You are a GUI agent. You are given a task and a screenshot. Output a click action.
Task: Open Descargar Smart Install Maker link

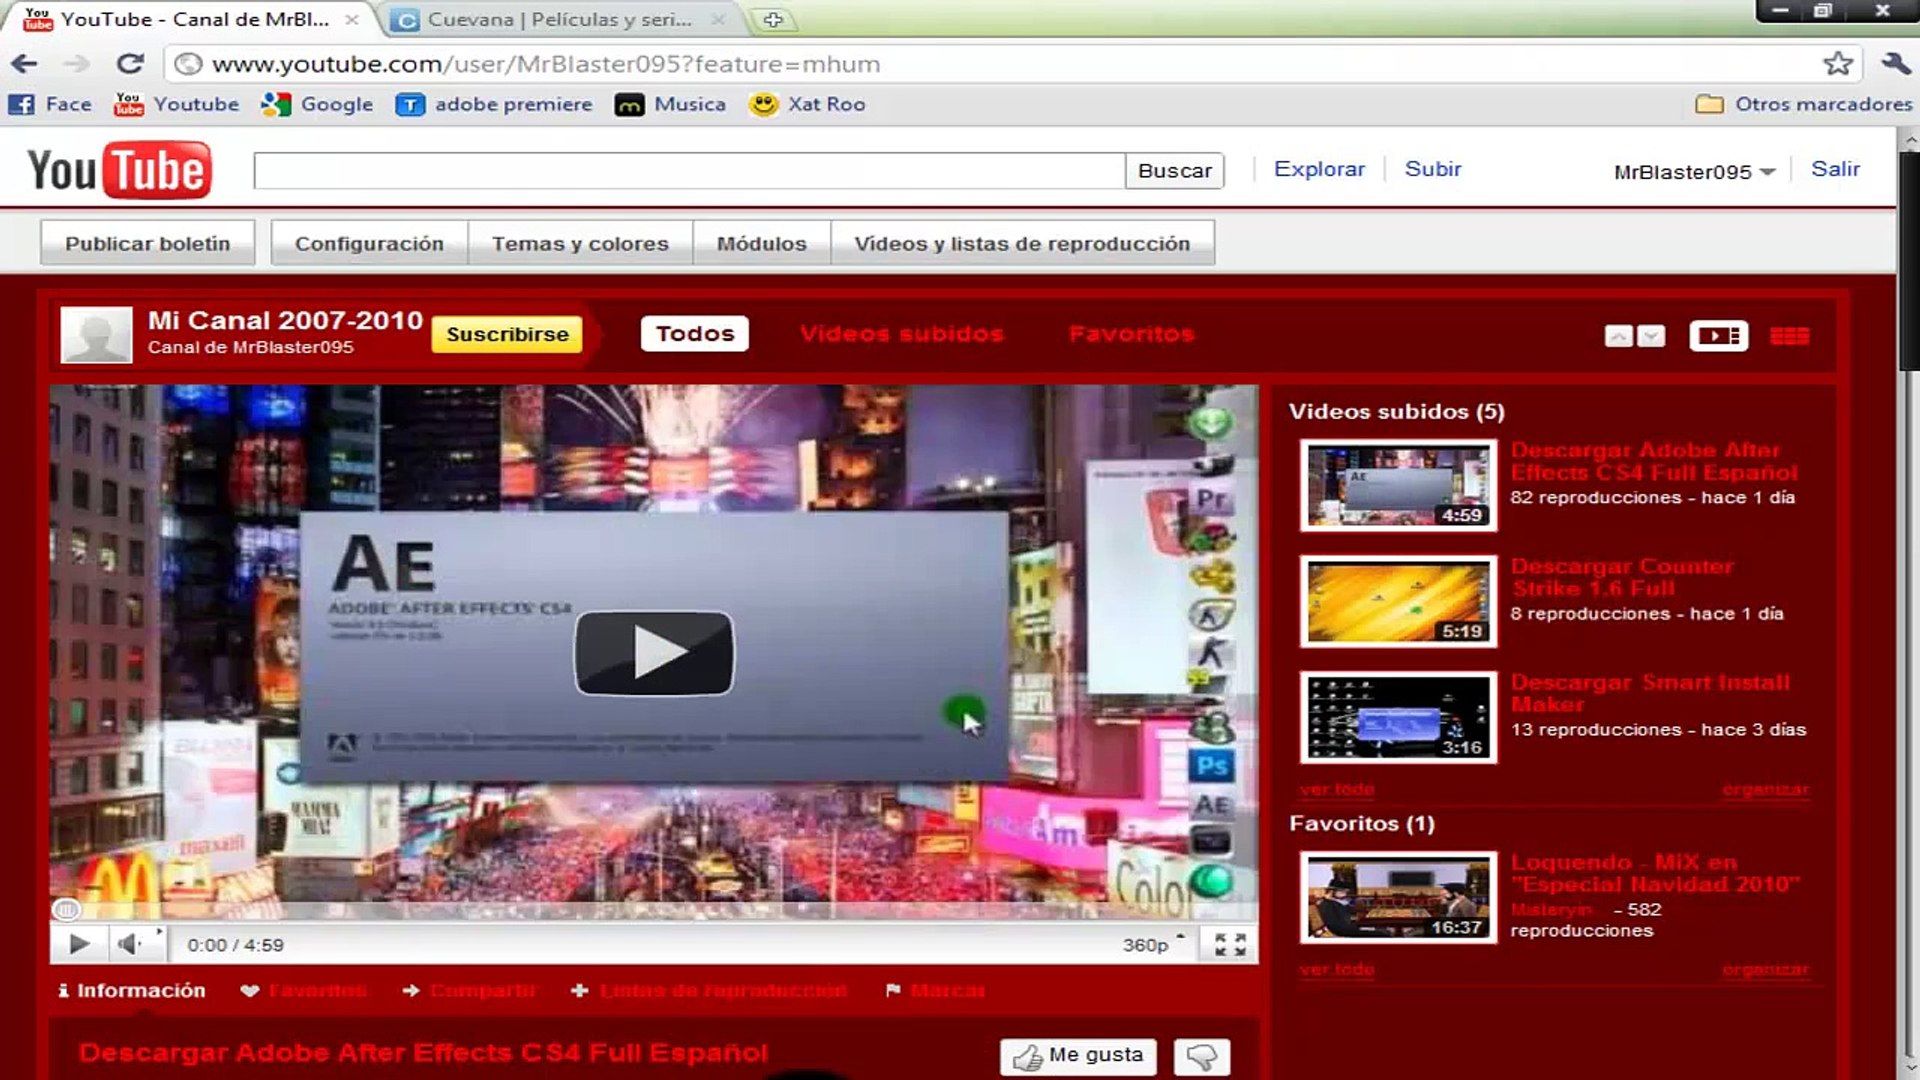coord(1650,693)
